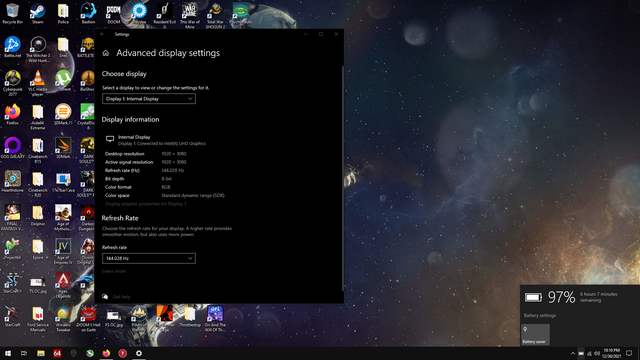This screenshot has height=360, width=640.
Task: Launch Age of Empires IV shortcut
Action: tap(63, 251)
